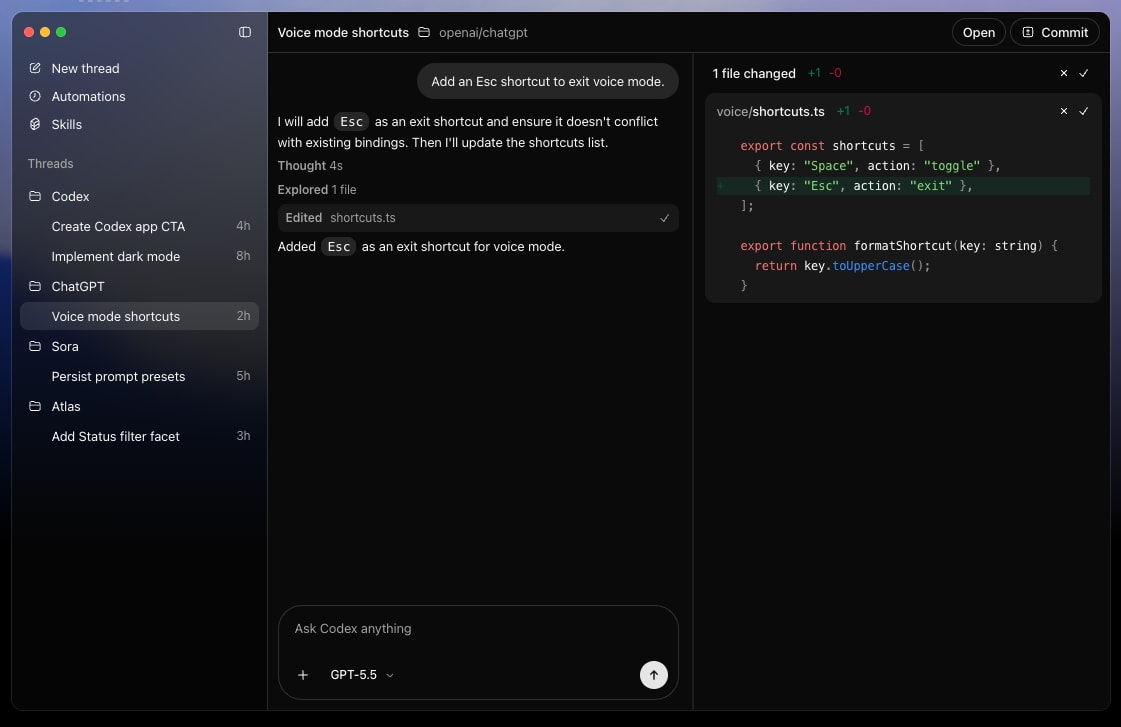The width and height of the screenshot is (1121, 727).
Task: Collapse the Codex thread group
Action: pyautogui.click(x=139, y=196)
